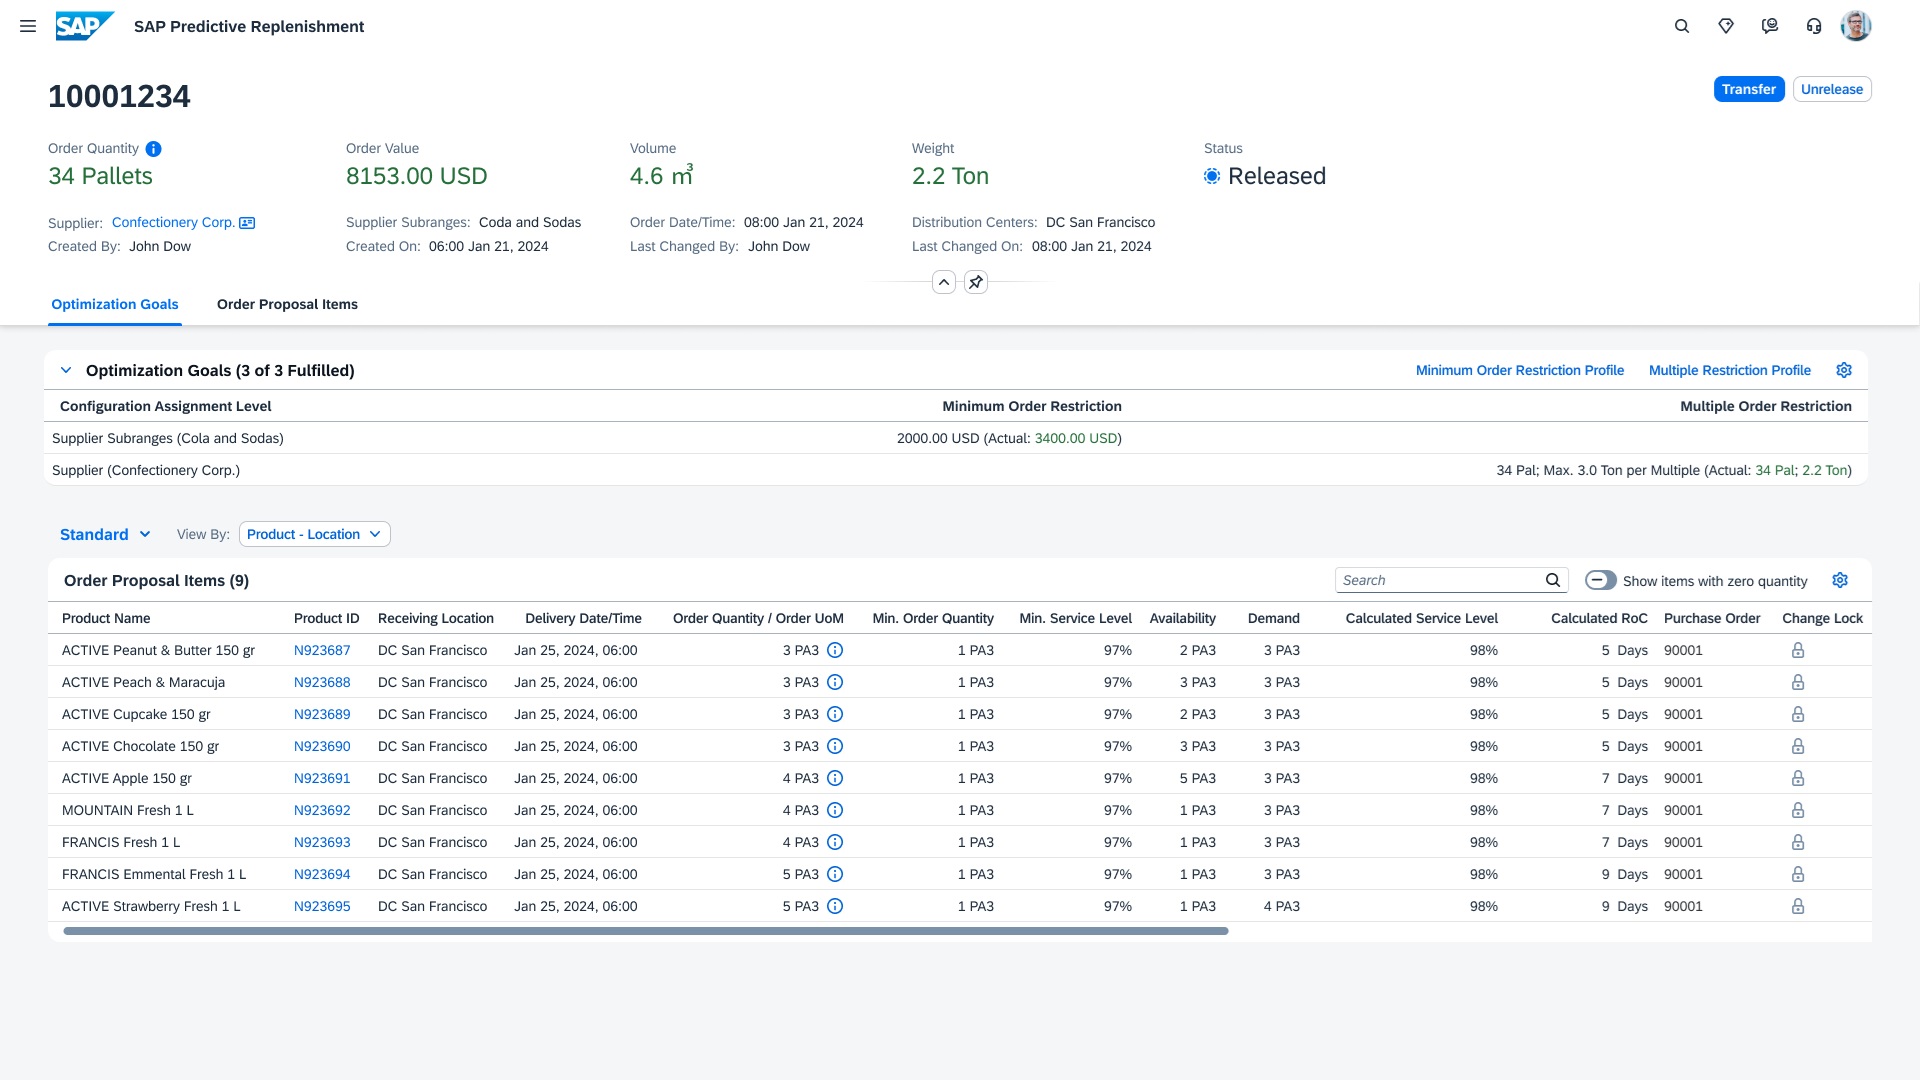The width and height of the screenshot is (1920, 1080).
Task: Open the hamburger navigation menu
Action: pos(28,26)
